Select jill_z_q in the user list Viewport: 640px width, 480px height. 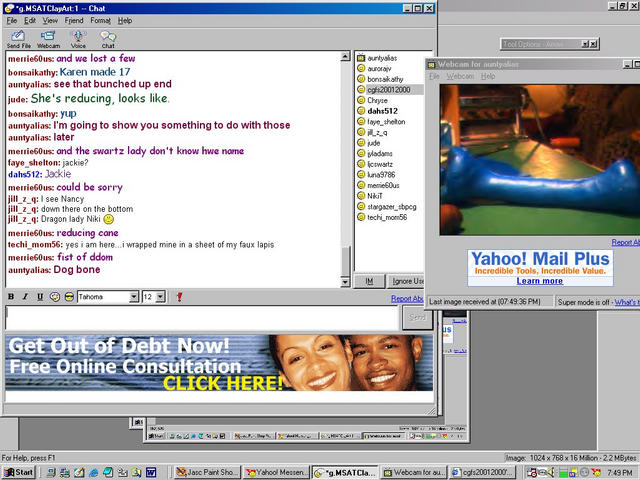[x=377, y=132]
